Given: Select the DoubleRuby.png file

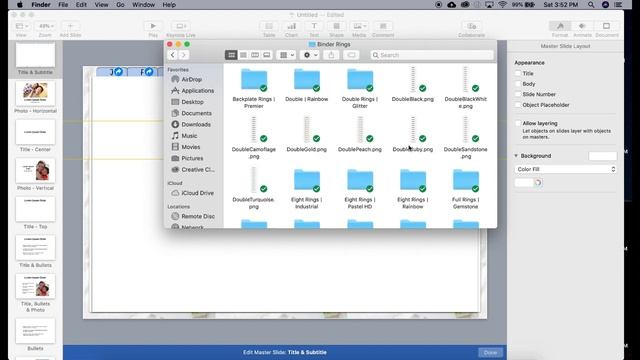Looking at the screenshot, I should 413,130.
